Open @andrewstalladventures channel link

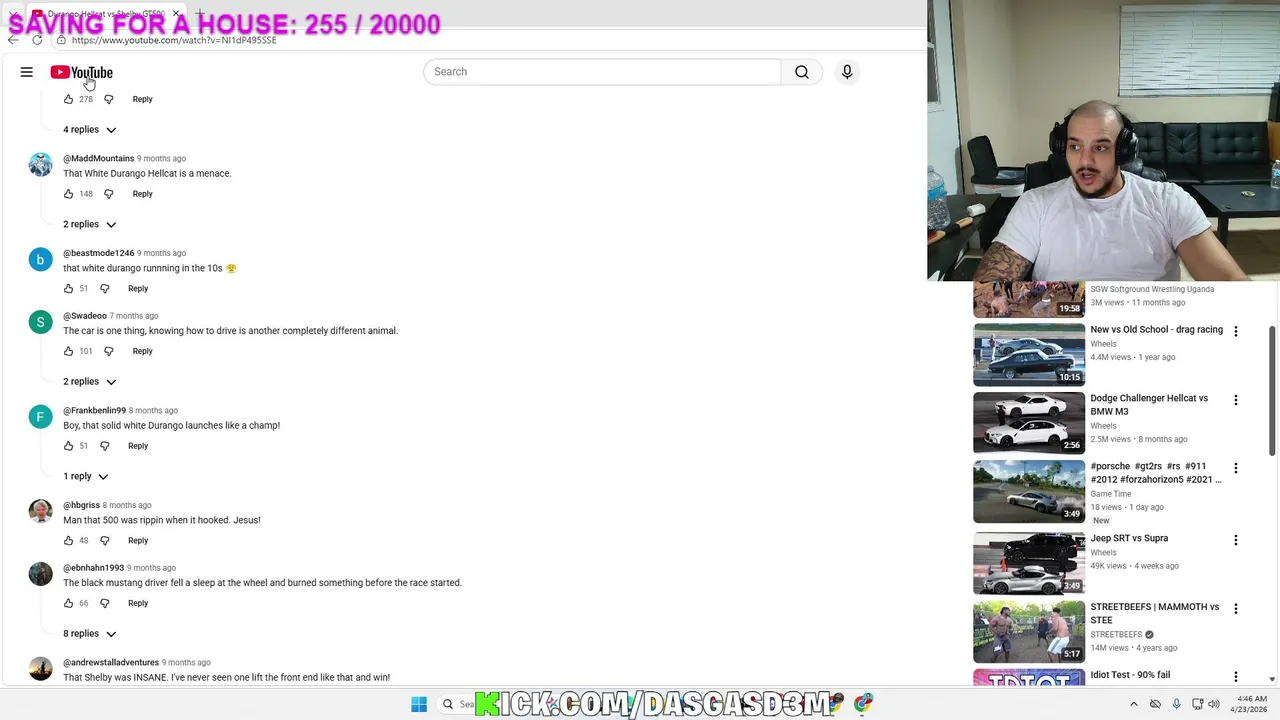point(111,662)
